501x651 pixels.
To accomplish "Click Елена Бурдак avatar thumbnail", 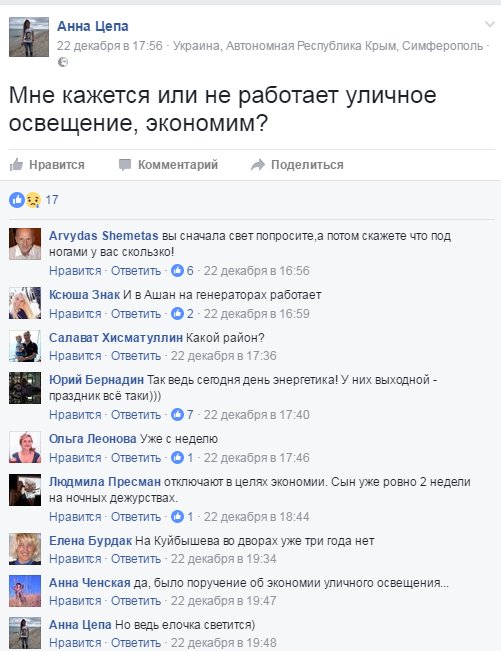I will [x=25, y=549].
